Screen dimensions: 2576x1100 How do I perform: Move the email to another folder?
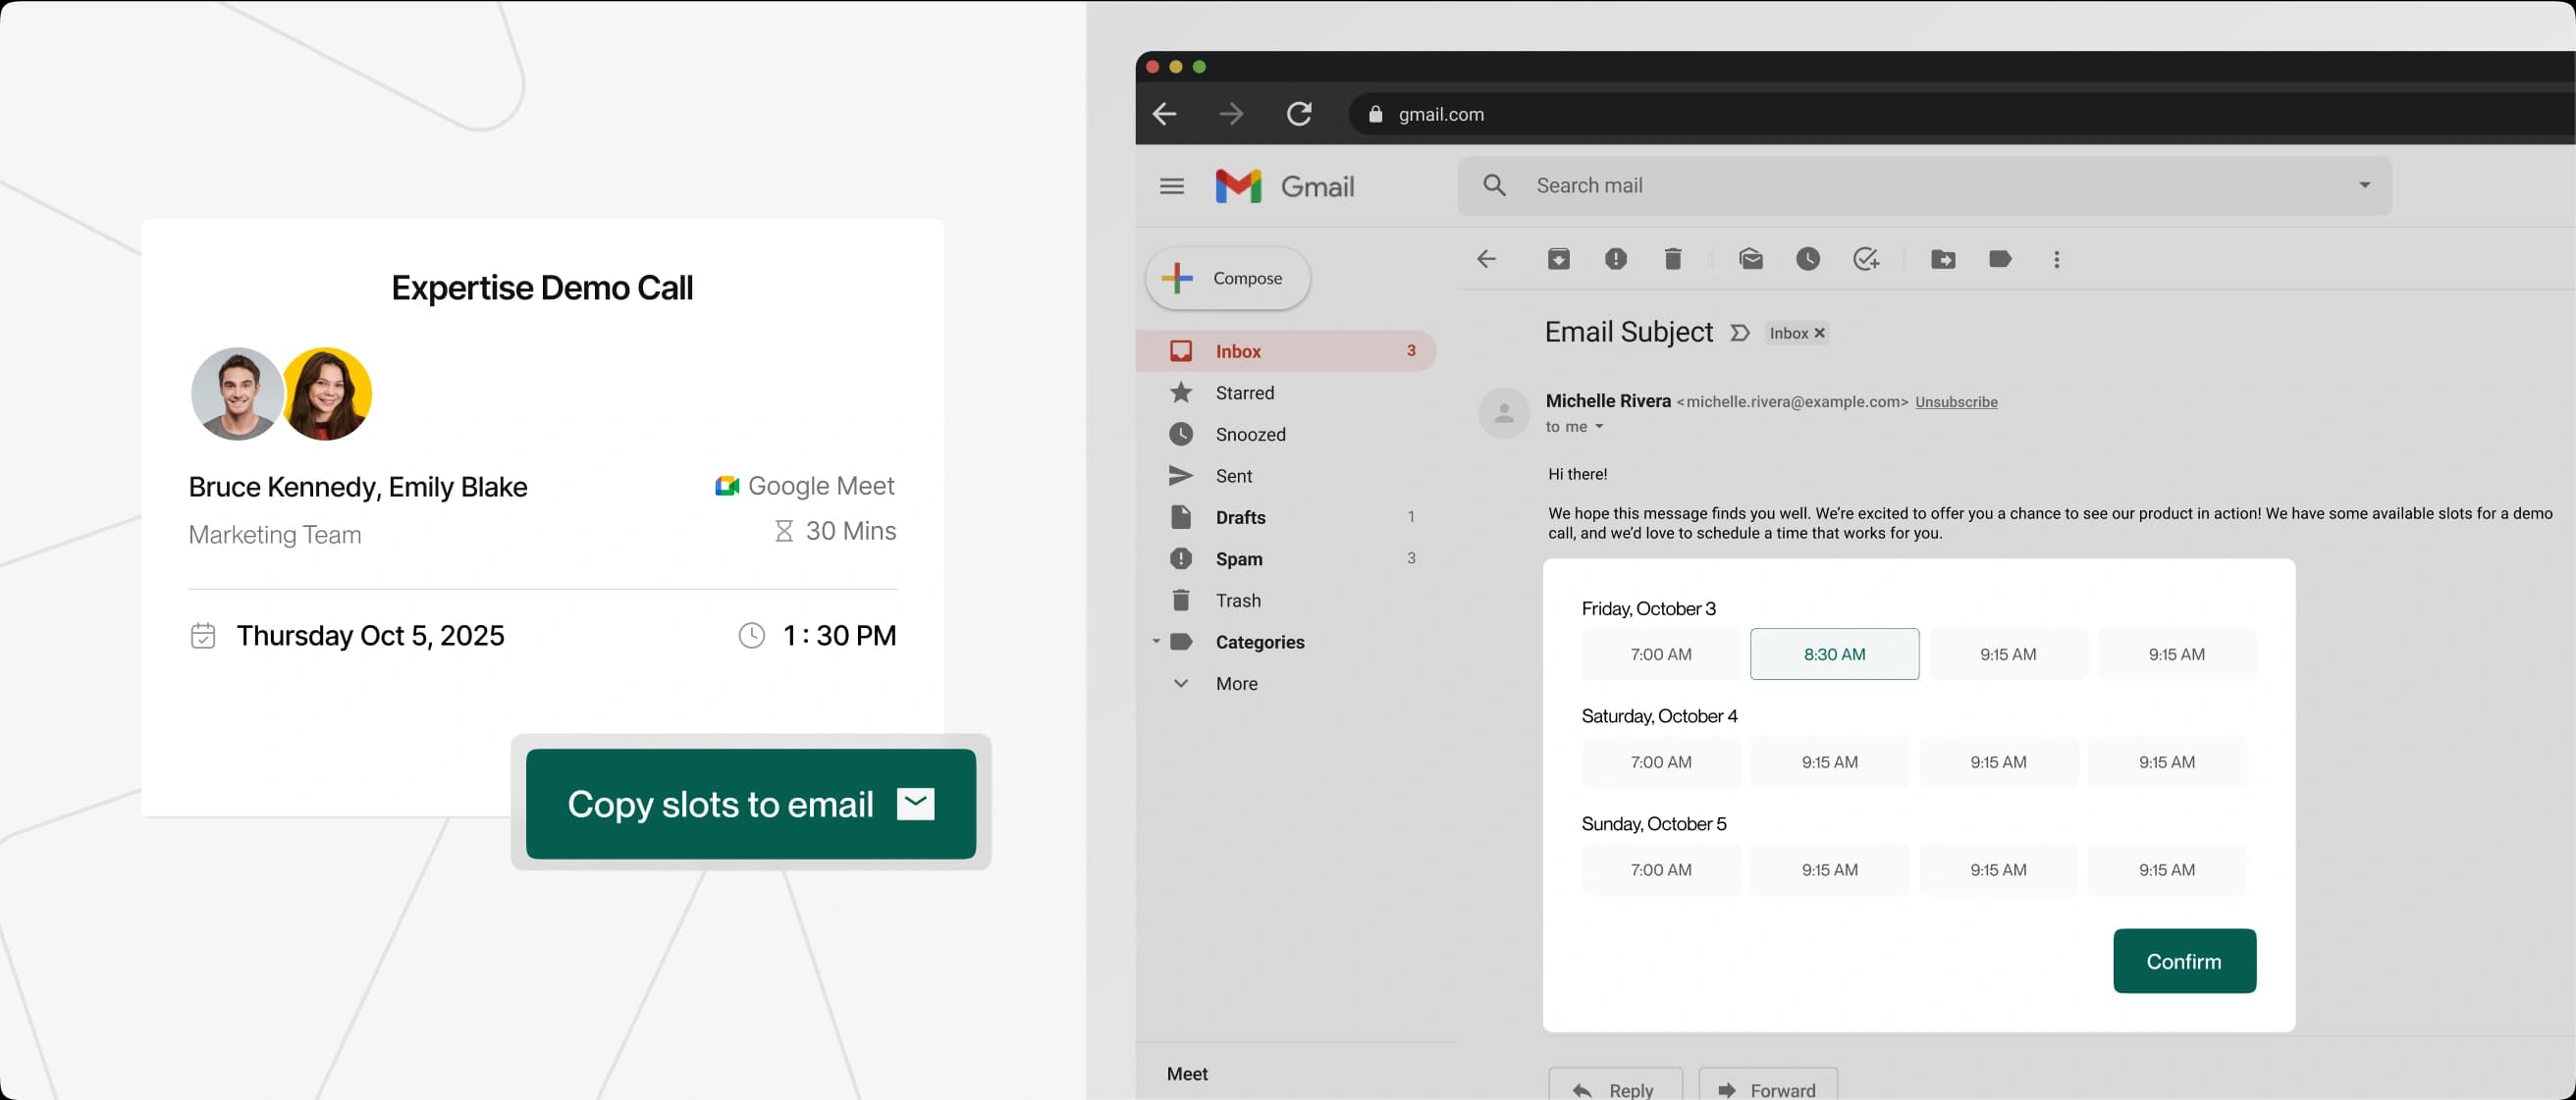pos(1944,259)
